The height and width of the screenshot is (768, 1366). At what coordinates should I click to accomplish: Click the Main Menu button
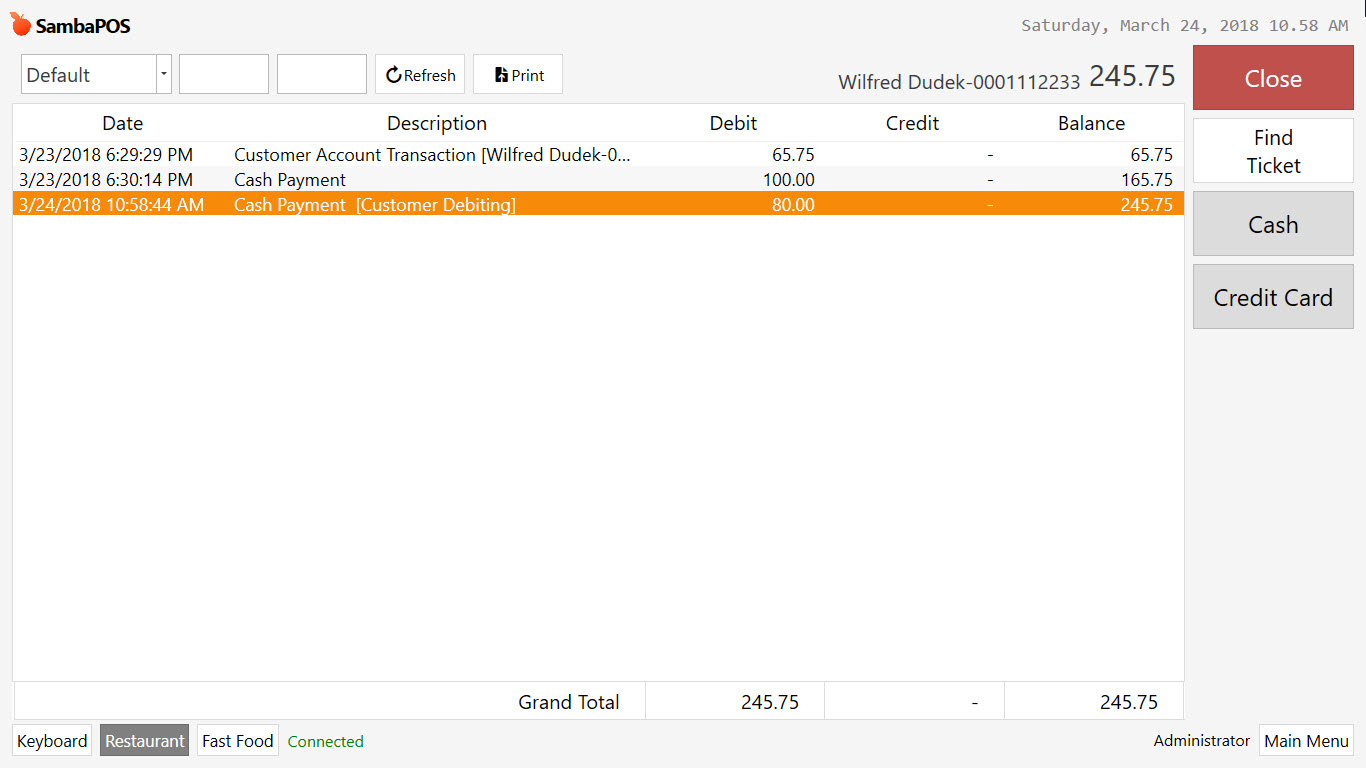(1306, 741)
